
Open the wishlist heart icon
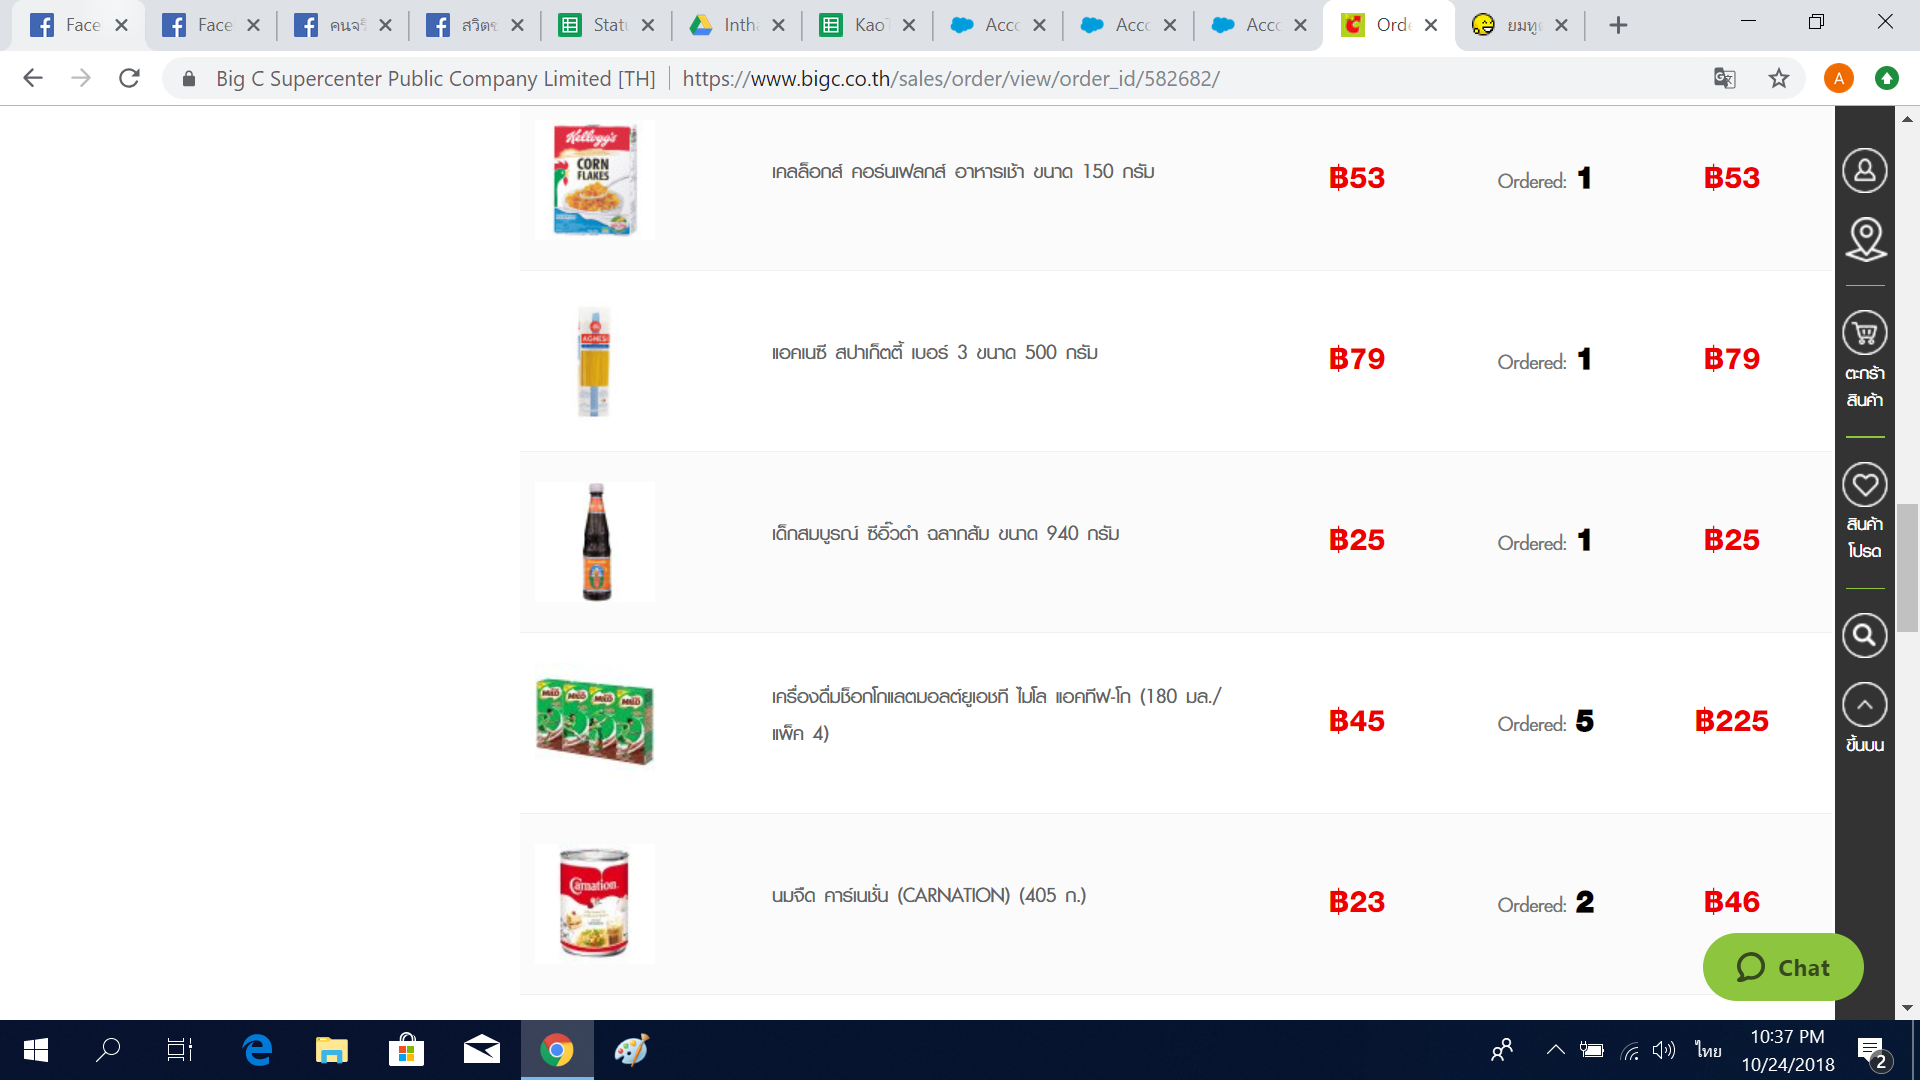1865,485
